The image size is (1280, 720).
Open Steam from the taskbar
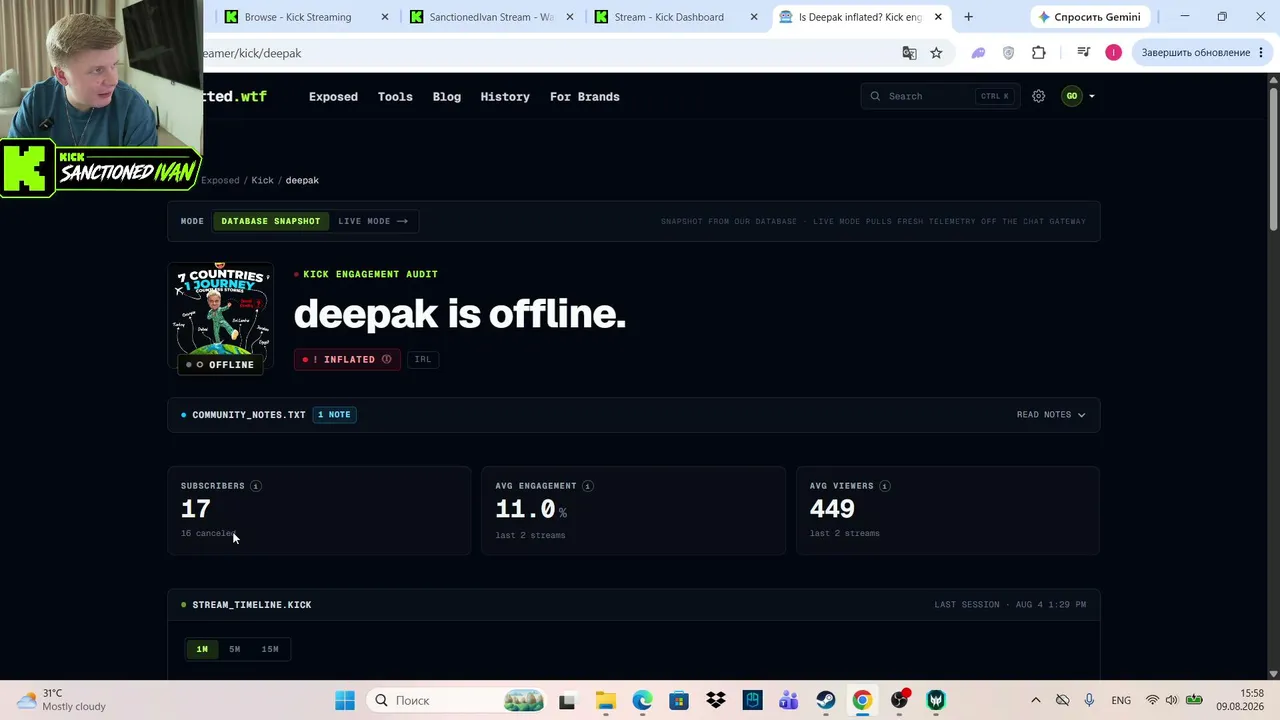click(x=826, y=700)
